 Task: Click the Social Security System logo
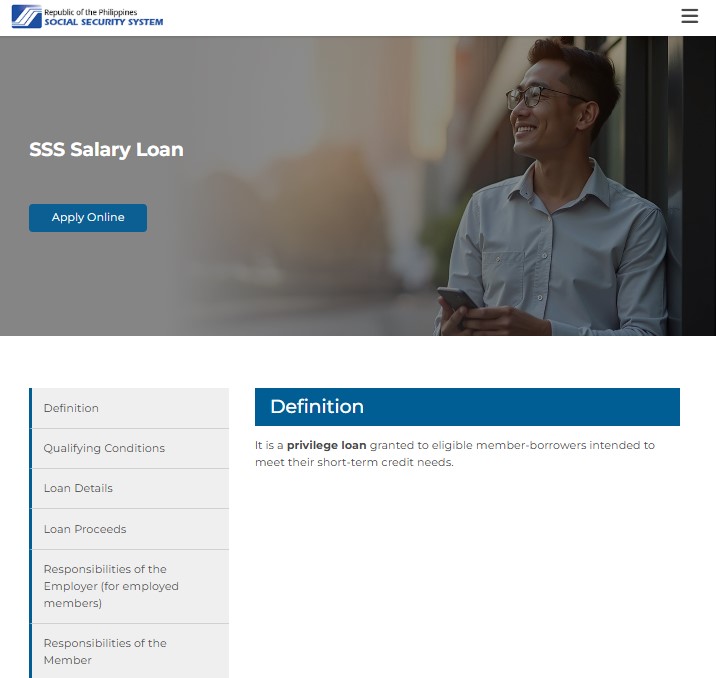click(x=87, y=16)
